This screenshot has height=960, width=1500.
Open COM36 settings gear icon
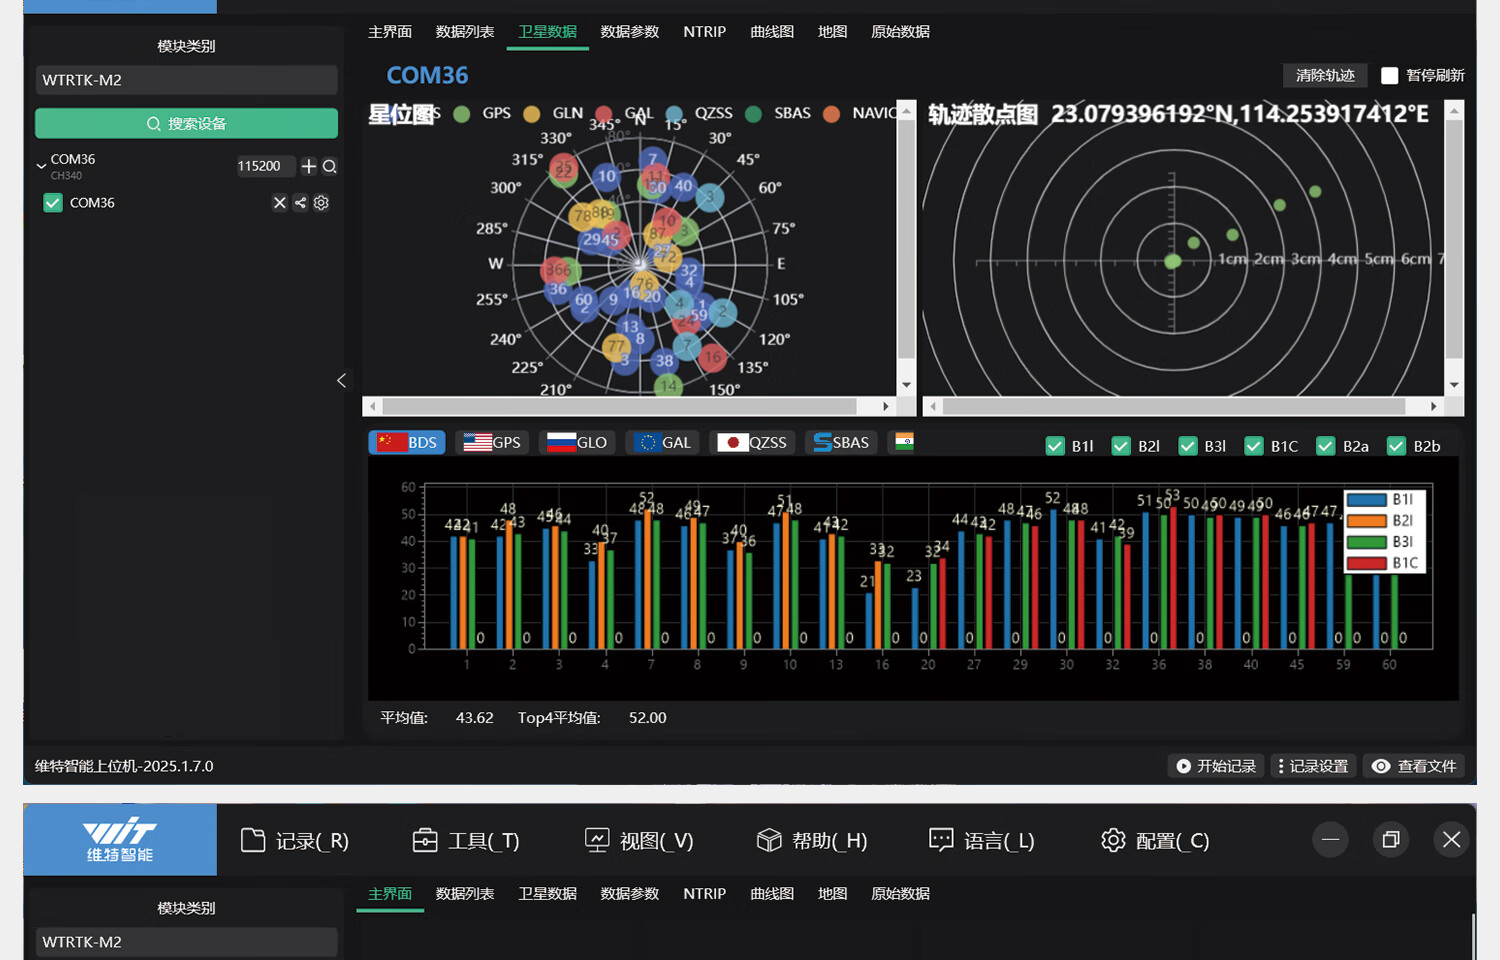[x=321, y=203]
